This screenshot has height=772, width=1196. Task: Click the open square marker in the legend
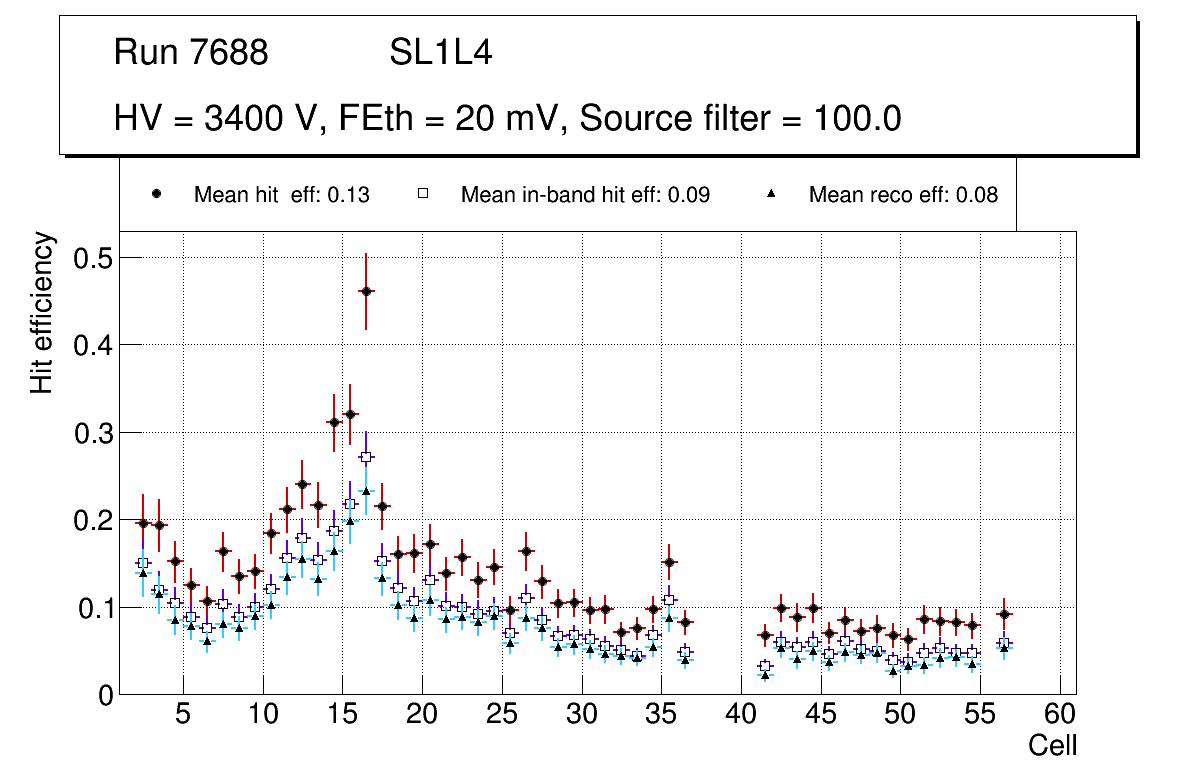click(x=422, y=194)
